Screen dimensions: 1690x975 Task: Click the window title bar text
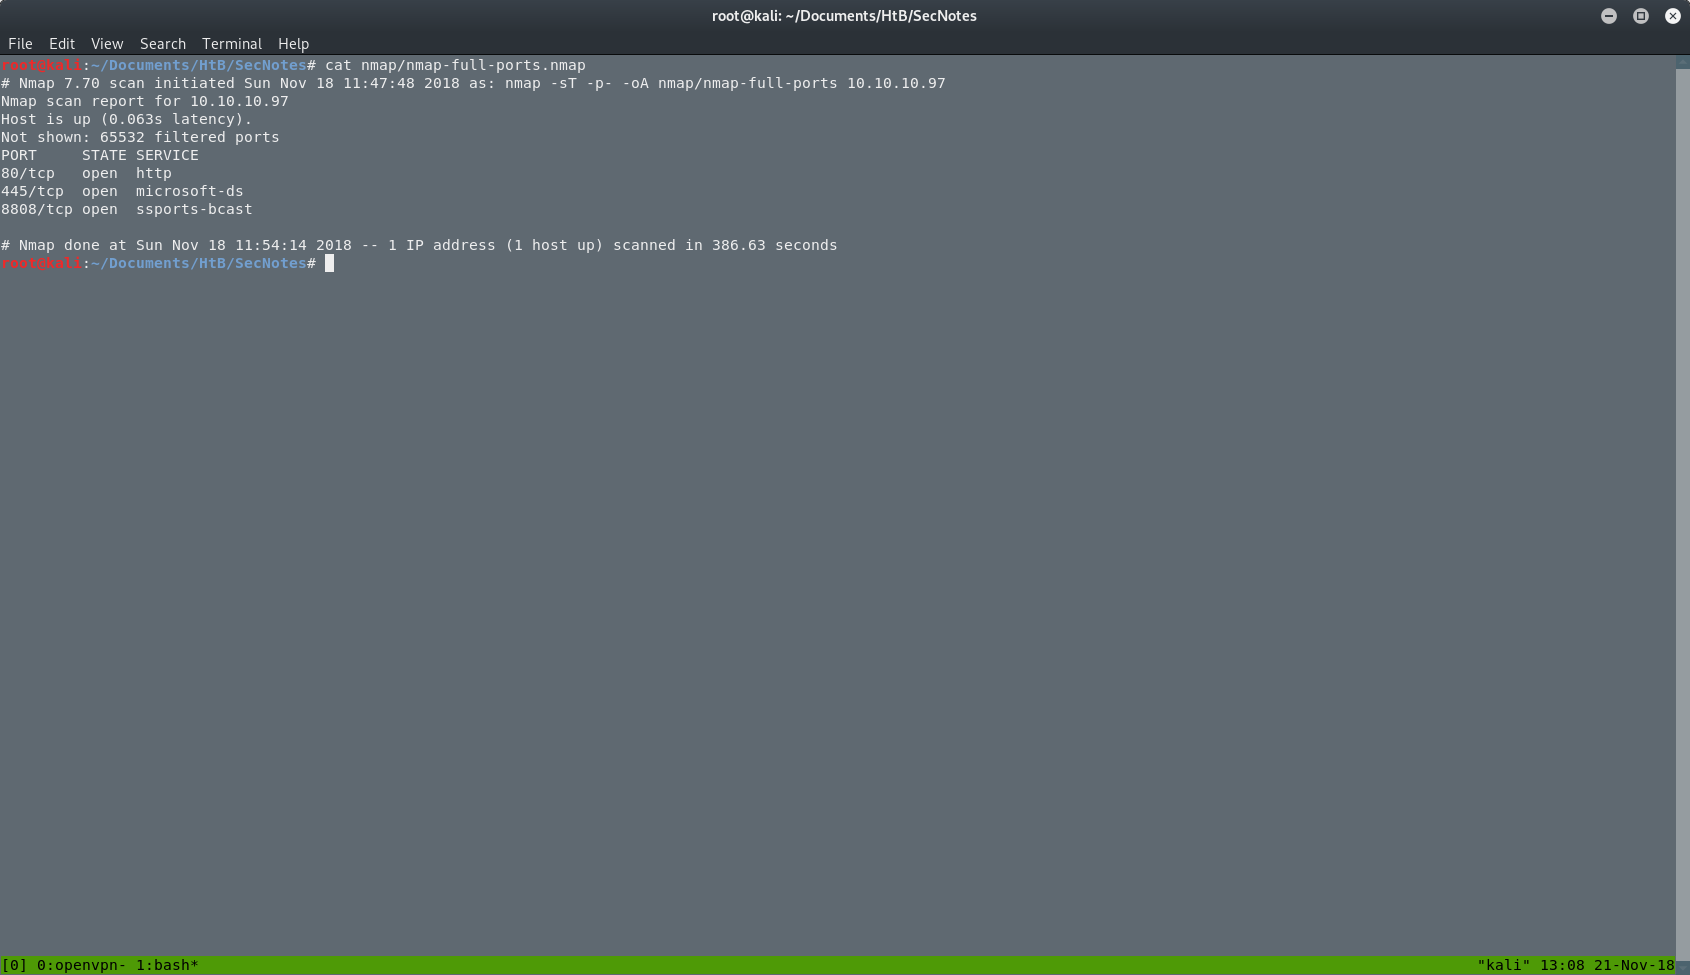[844, 16]
